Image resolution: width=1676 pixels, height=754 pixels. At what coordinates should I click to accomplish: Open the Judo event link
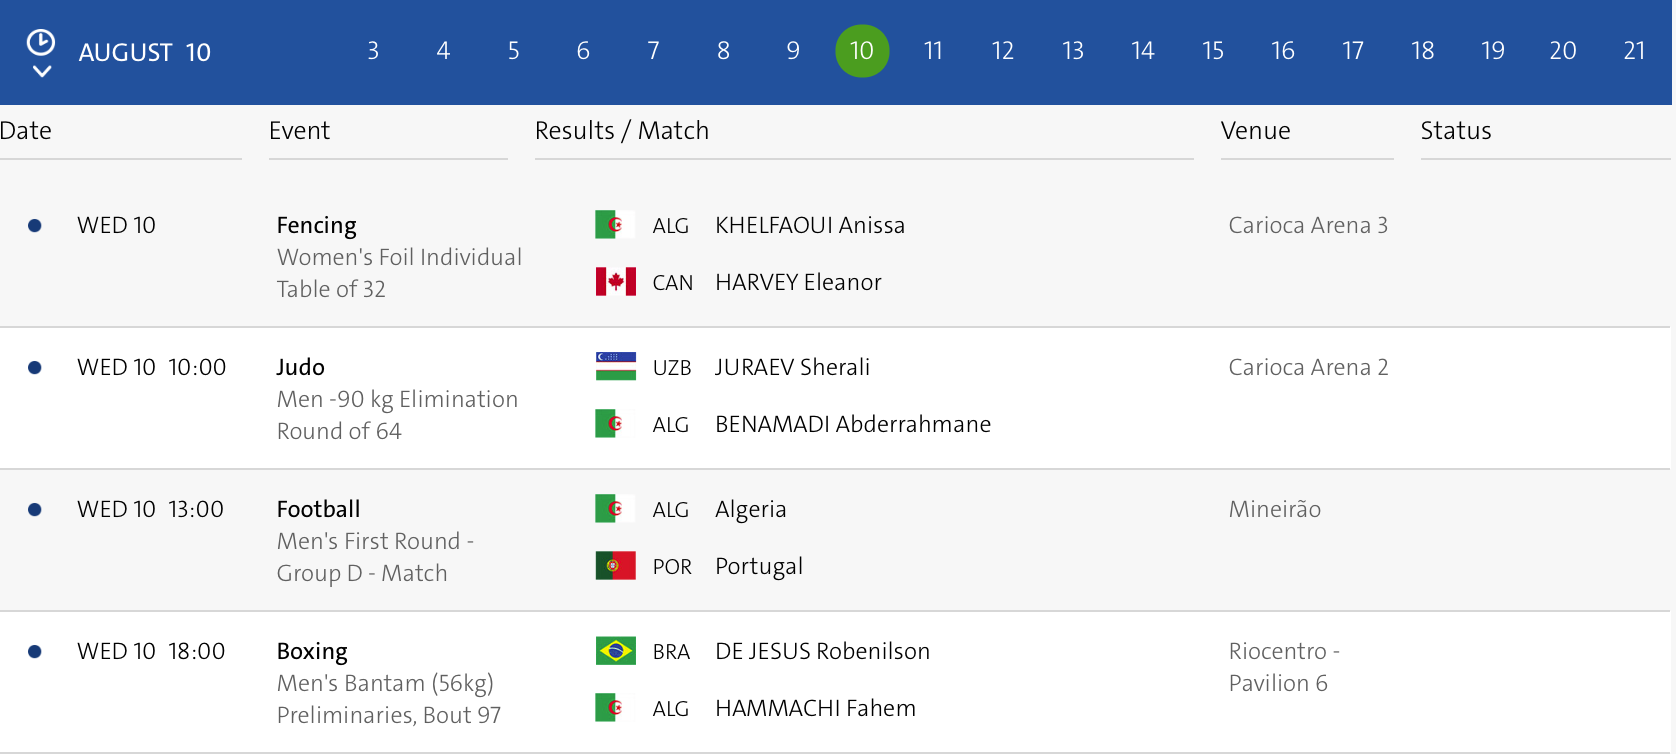pyautogui.click(x=300, y=368)
